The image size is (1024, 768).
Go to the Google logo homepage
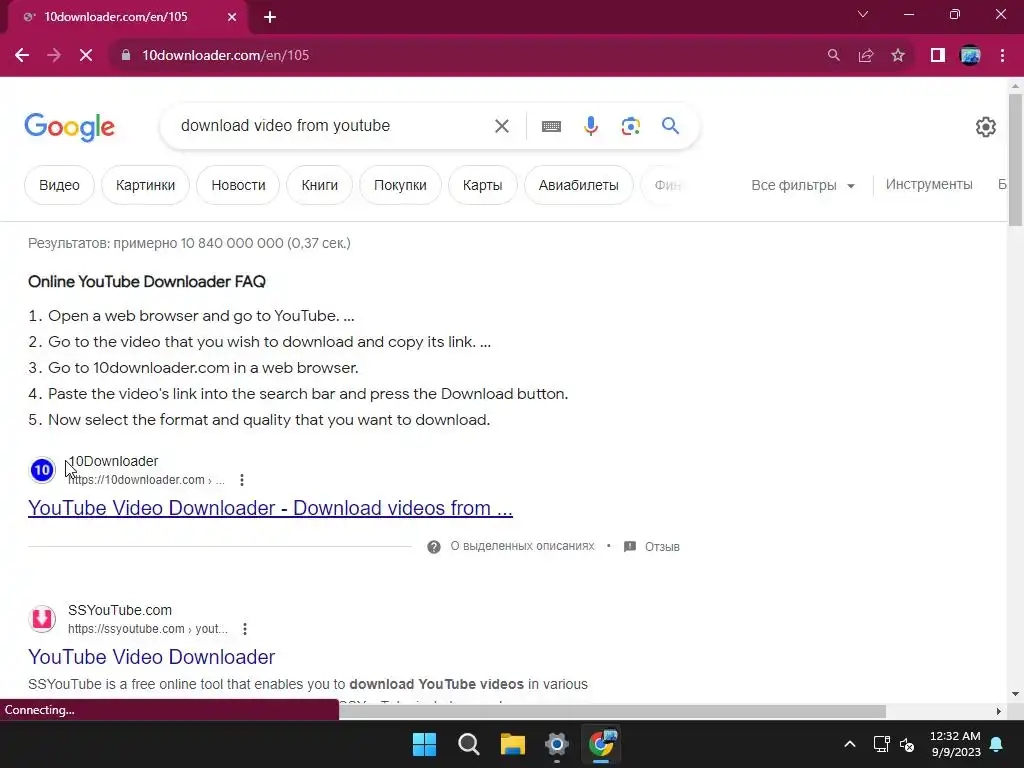pyautogui.click(x=69, y=127)
